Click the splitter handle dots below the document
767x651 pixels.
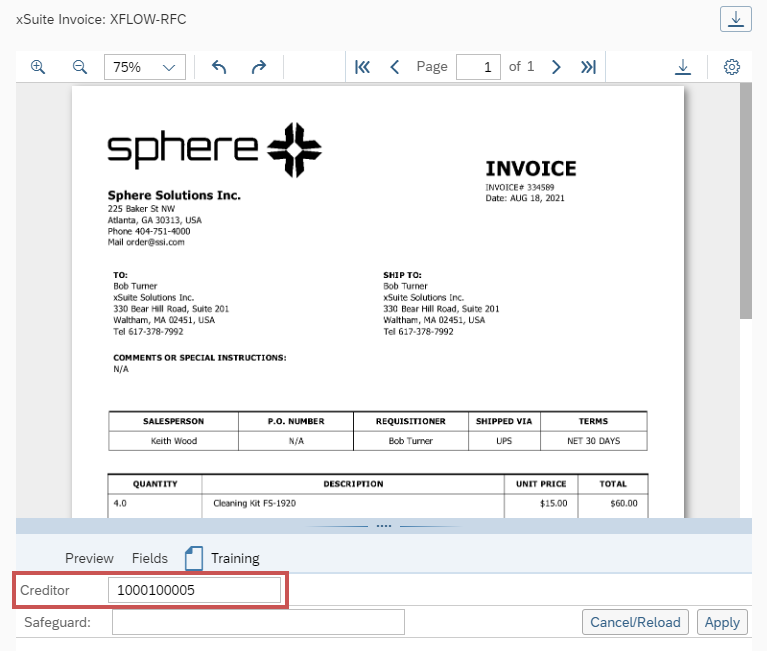point(384,526)
